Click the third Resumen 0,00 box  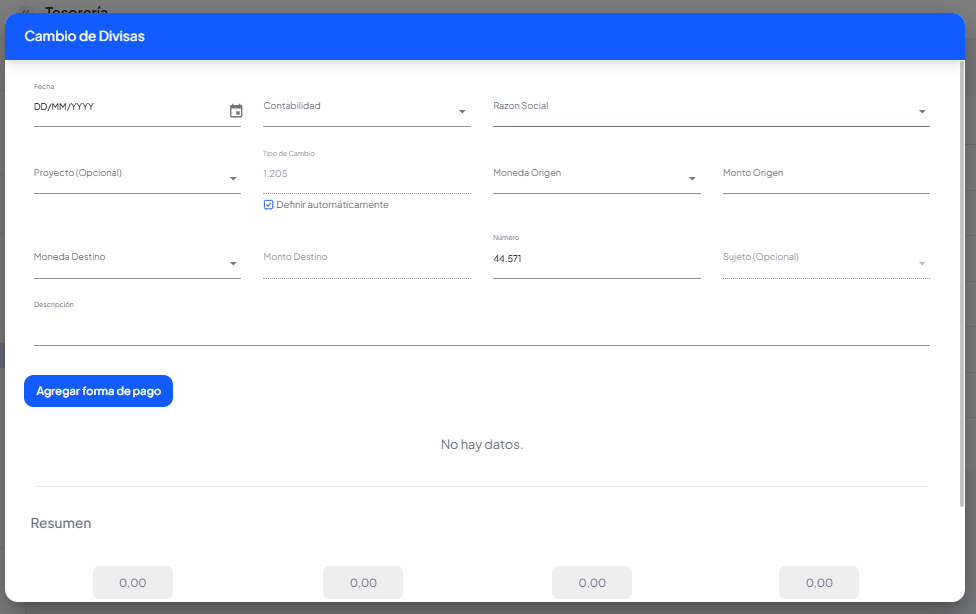click(592, 582)
